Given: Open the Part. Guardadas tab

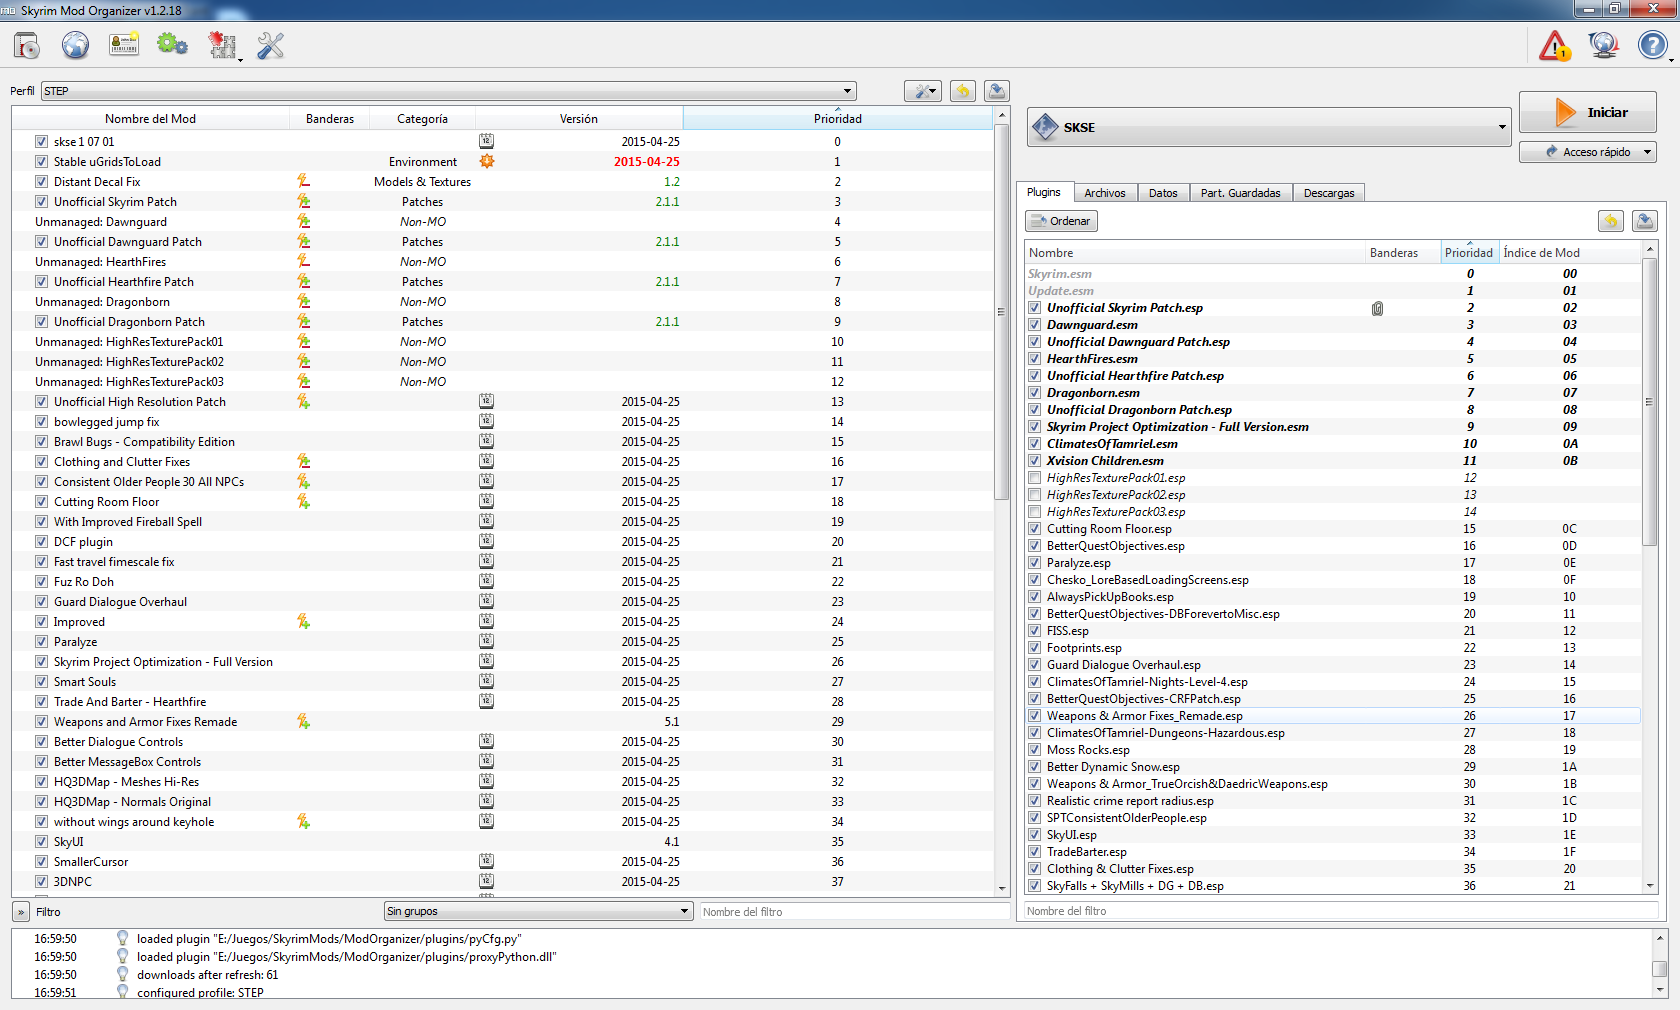Looking at the screenshot, I should 1240,193.
